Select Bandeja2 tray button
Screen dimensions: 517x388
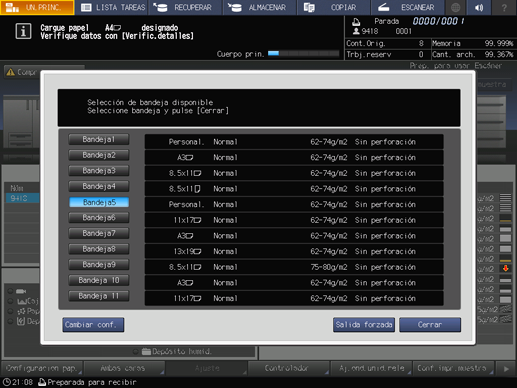coord(99,155)
